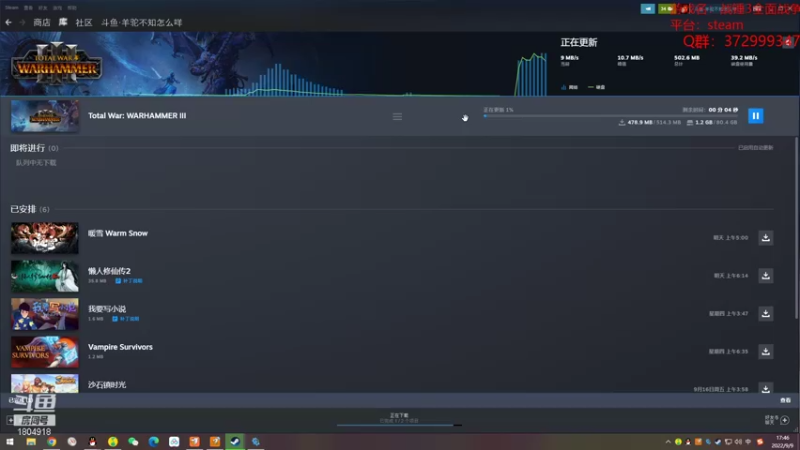
Task: Click the Steam icon in the taskbar
Action: pos(235,441)
